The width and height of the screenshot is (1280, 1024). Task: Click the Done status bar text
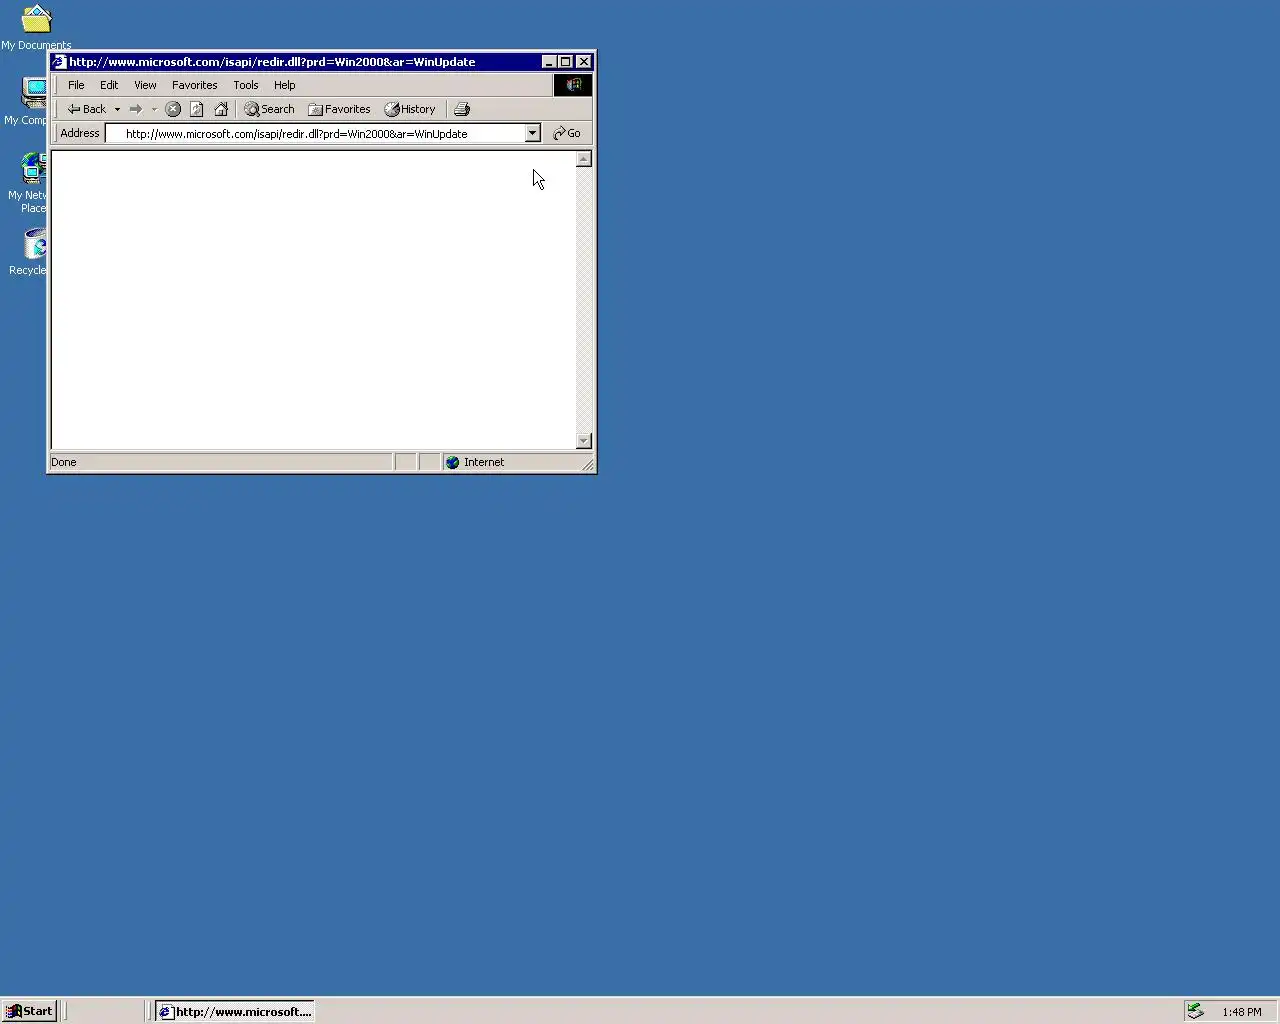coord(64,462)
